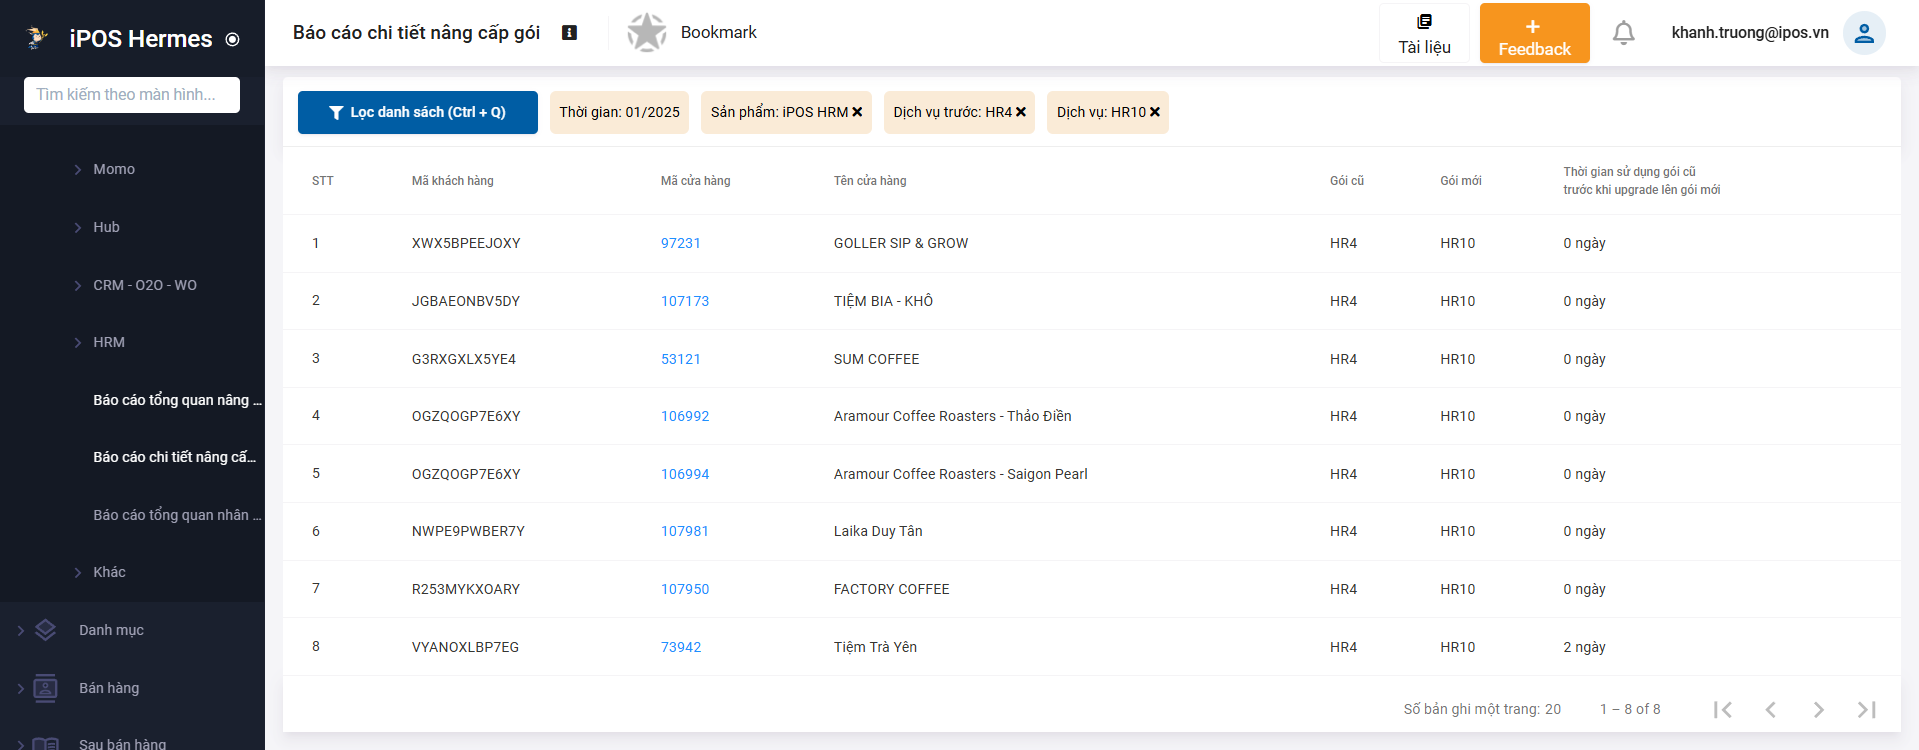Click the Bookmark star icon
The image size is (1919, 750).
(x=647, y=33)
